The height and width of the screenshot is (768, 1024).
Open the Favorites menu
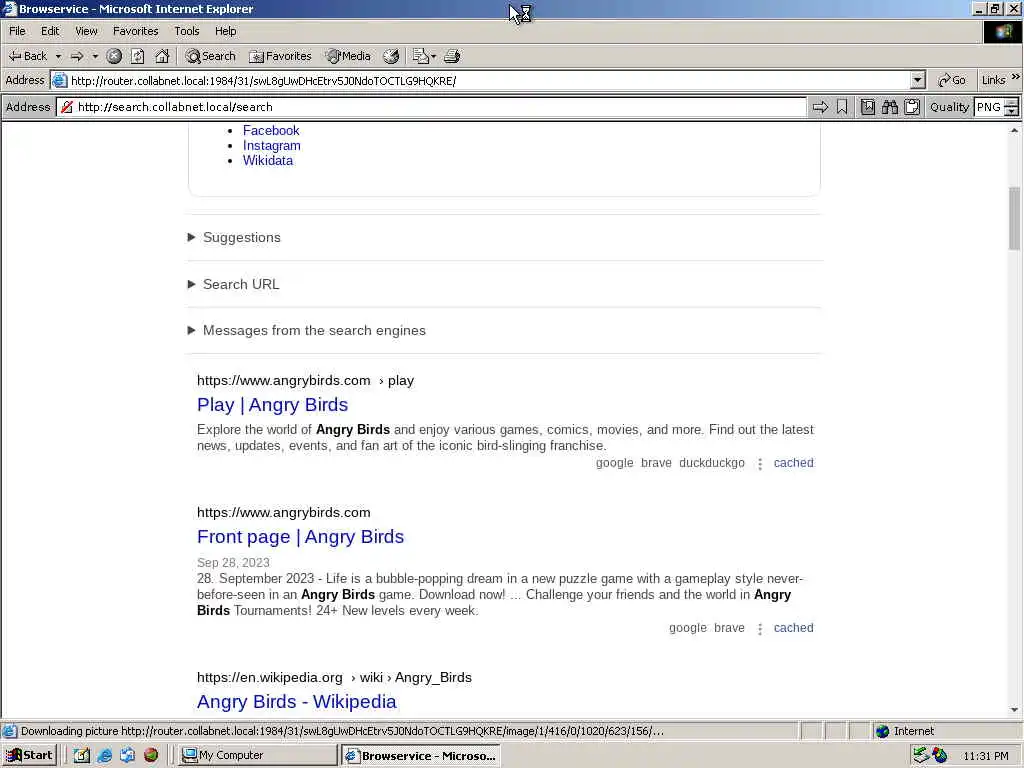(x=135, y=31)
